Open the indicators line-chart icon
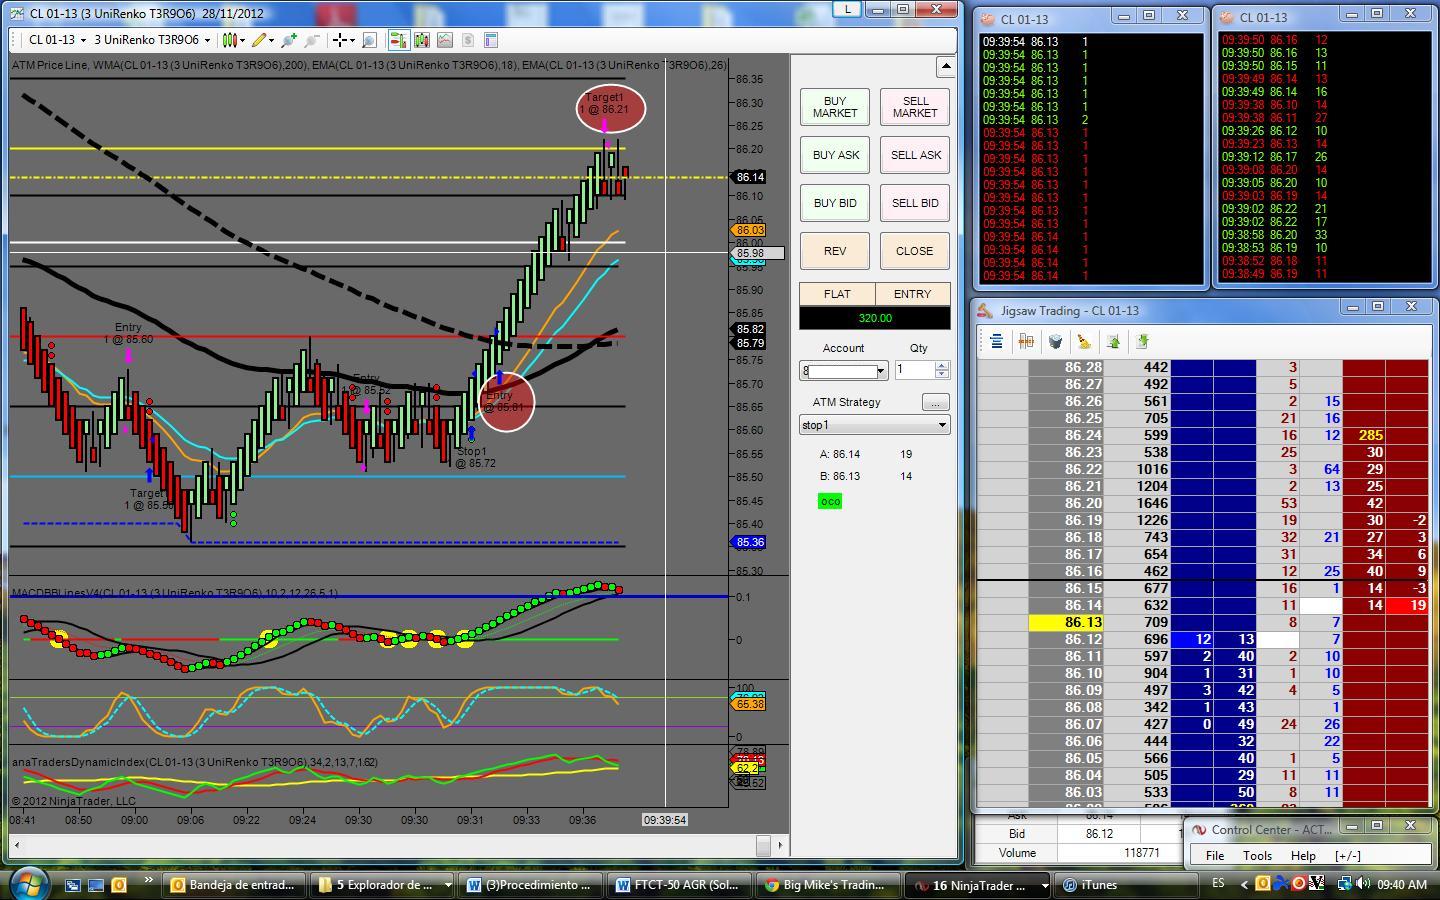Viewport: 1440px width, 900px height. 444,40
